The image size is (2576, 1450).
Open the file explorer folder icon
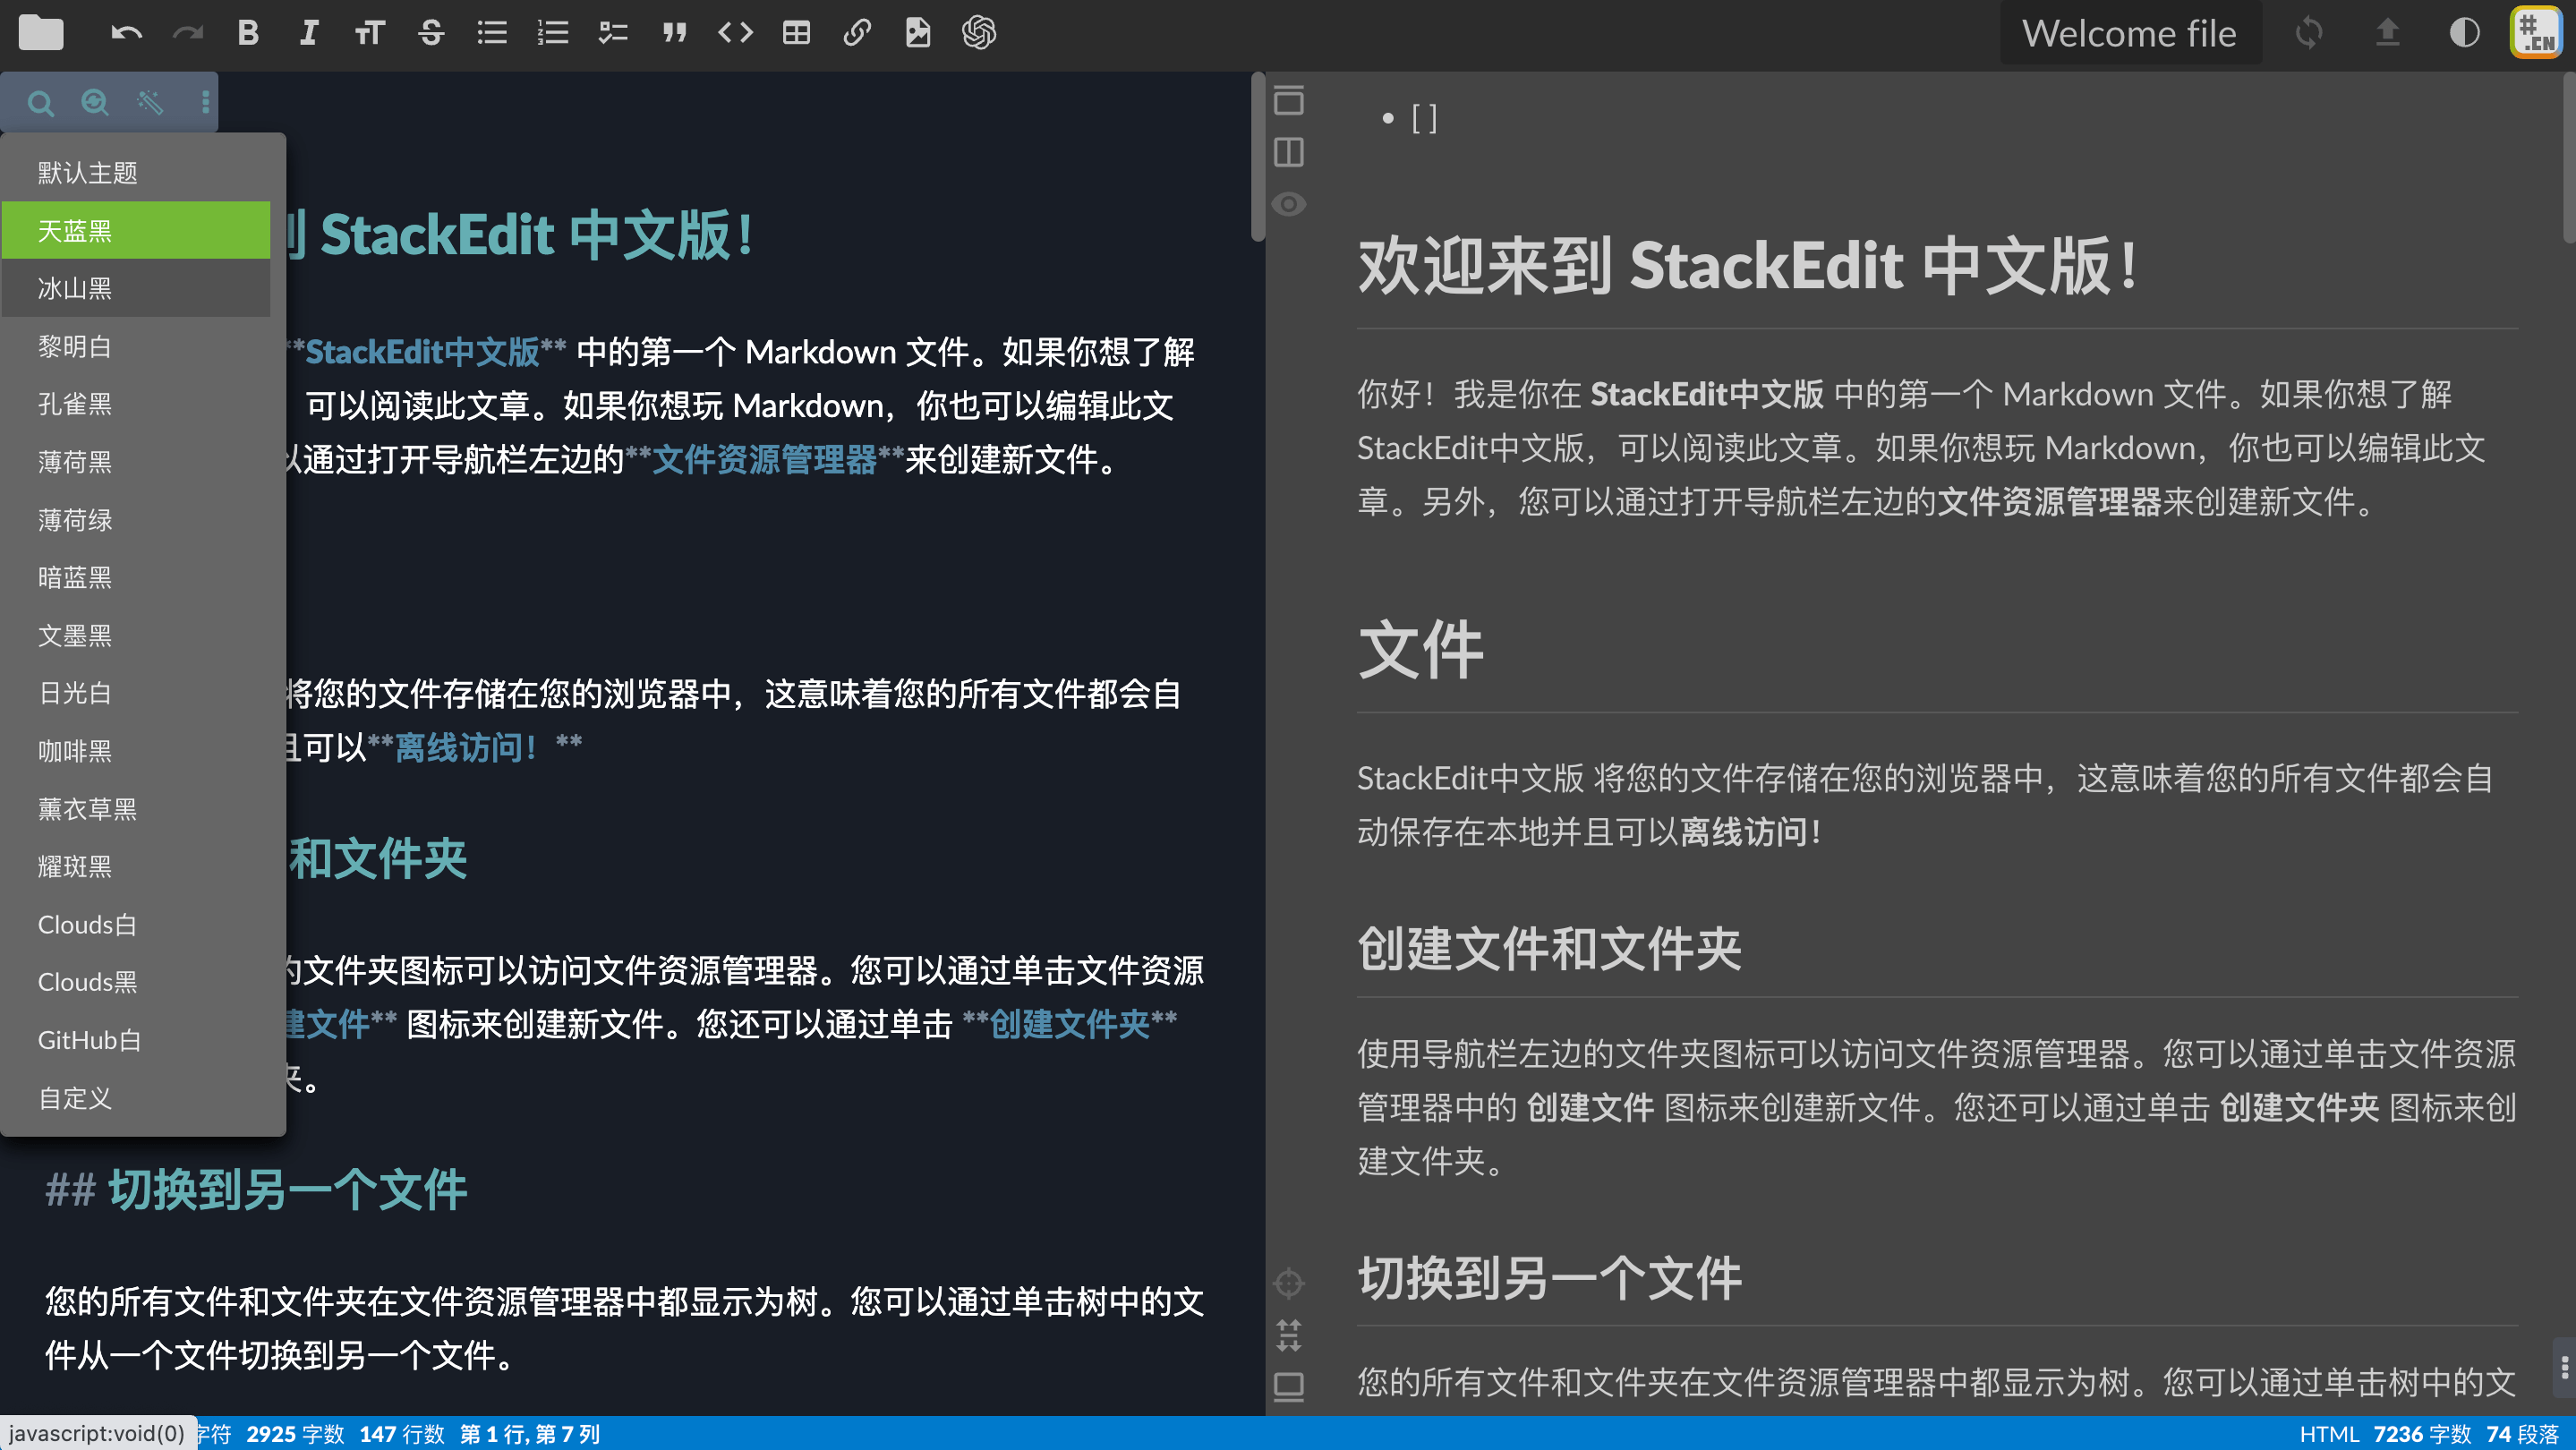click(x=41, y=33)
